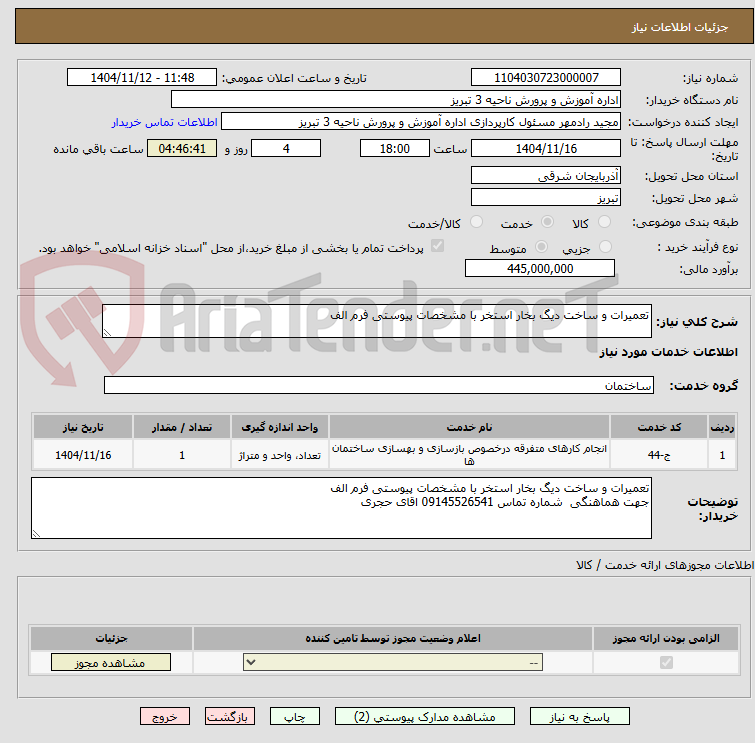This screenshot has height=743, width=755.
Task: Click the شماره نیاز number field
Action: (546, 78)
